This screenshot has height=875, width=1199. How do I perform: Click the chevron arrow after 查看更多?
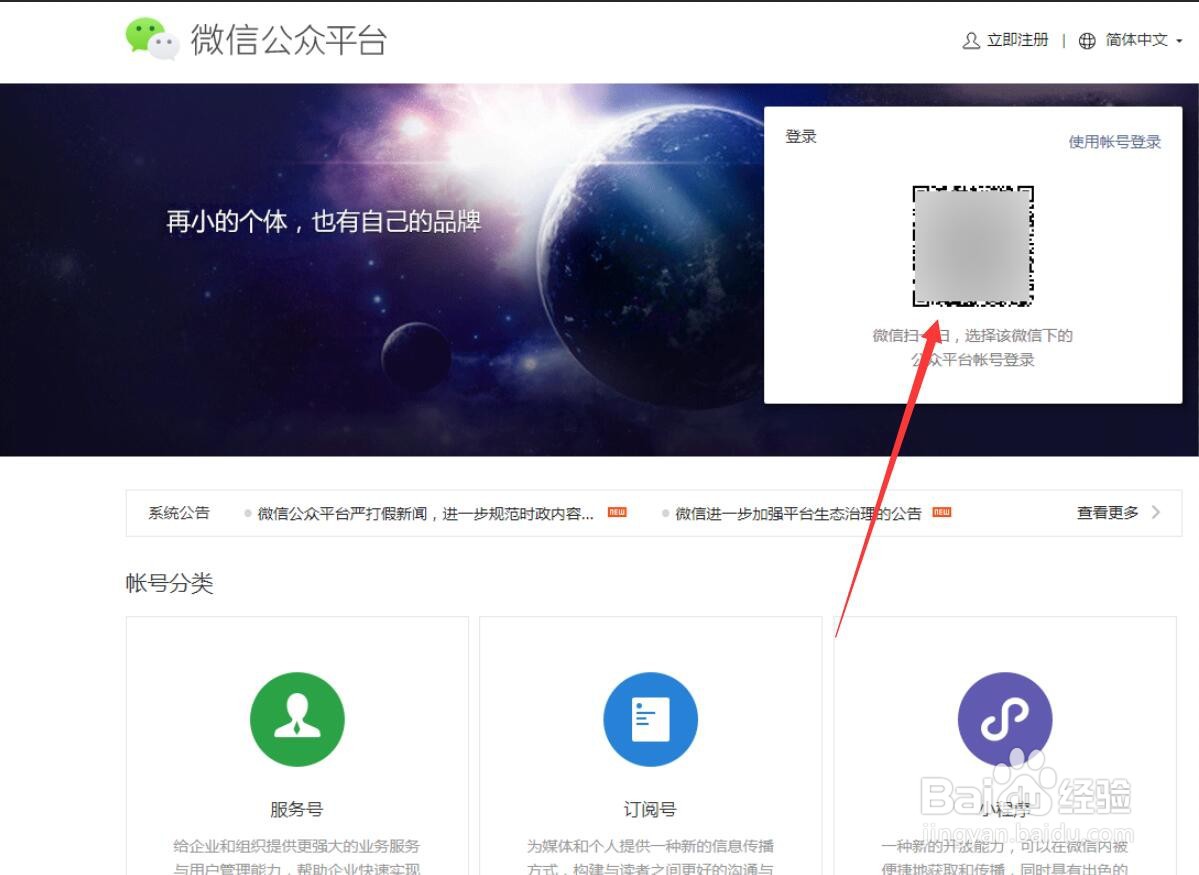(1155, 512)
